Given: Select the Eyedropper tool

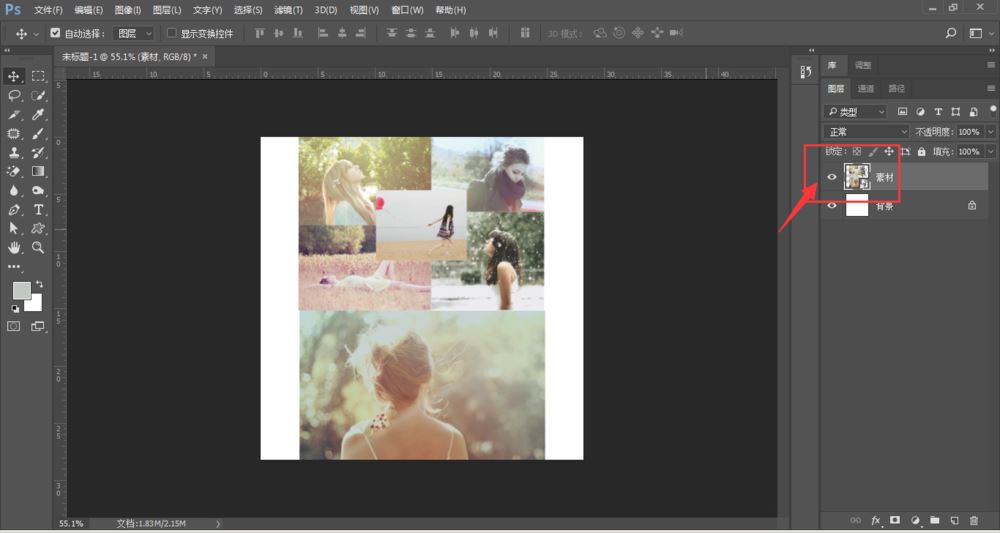Looking at the screenshot, I should [38, 115].
